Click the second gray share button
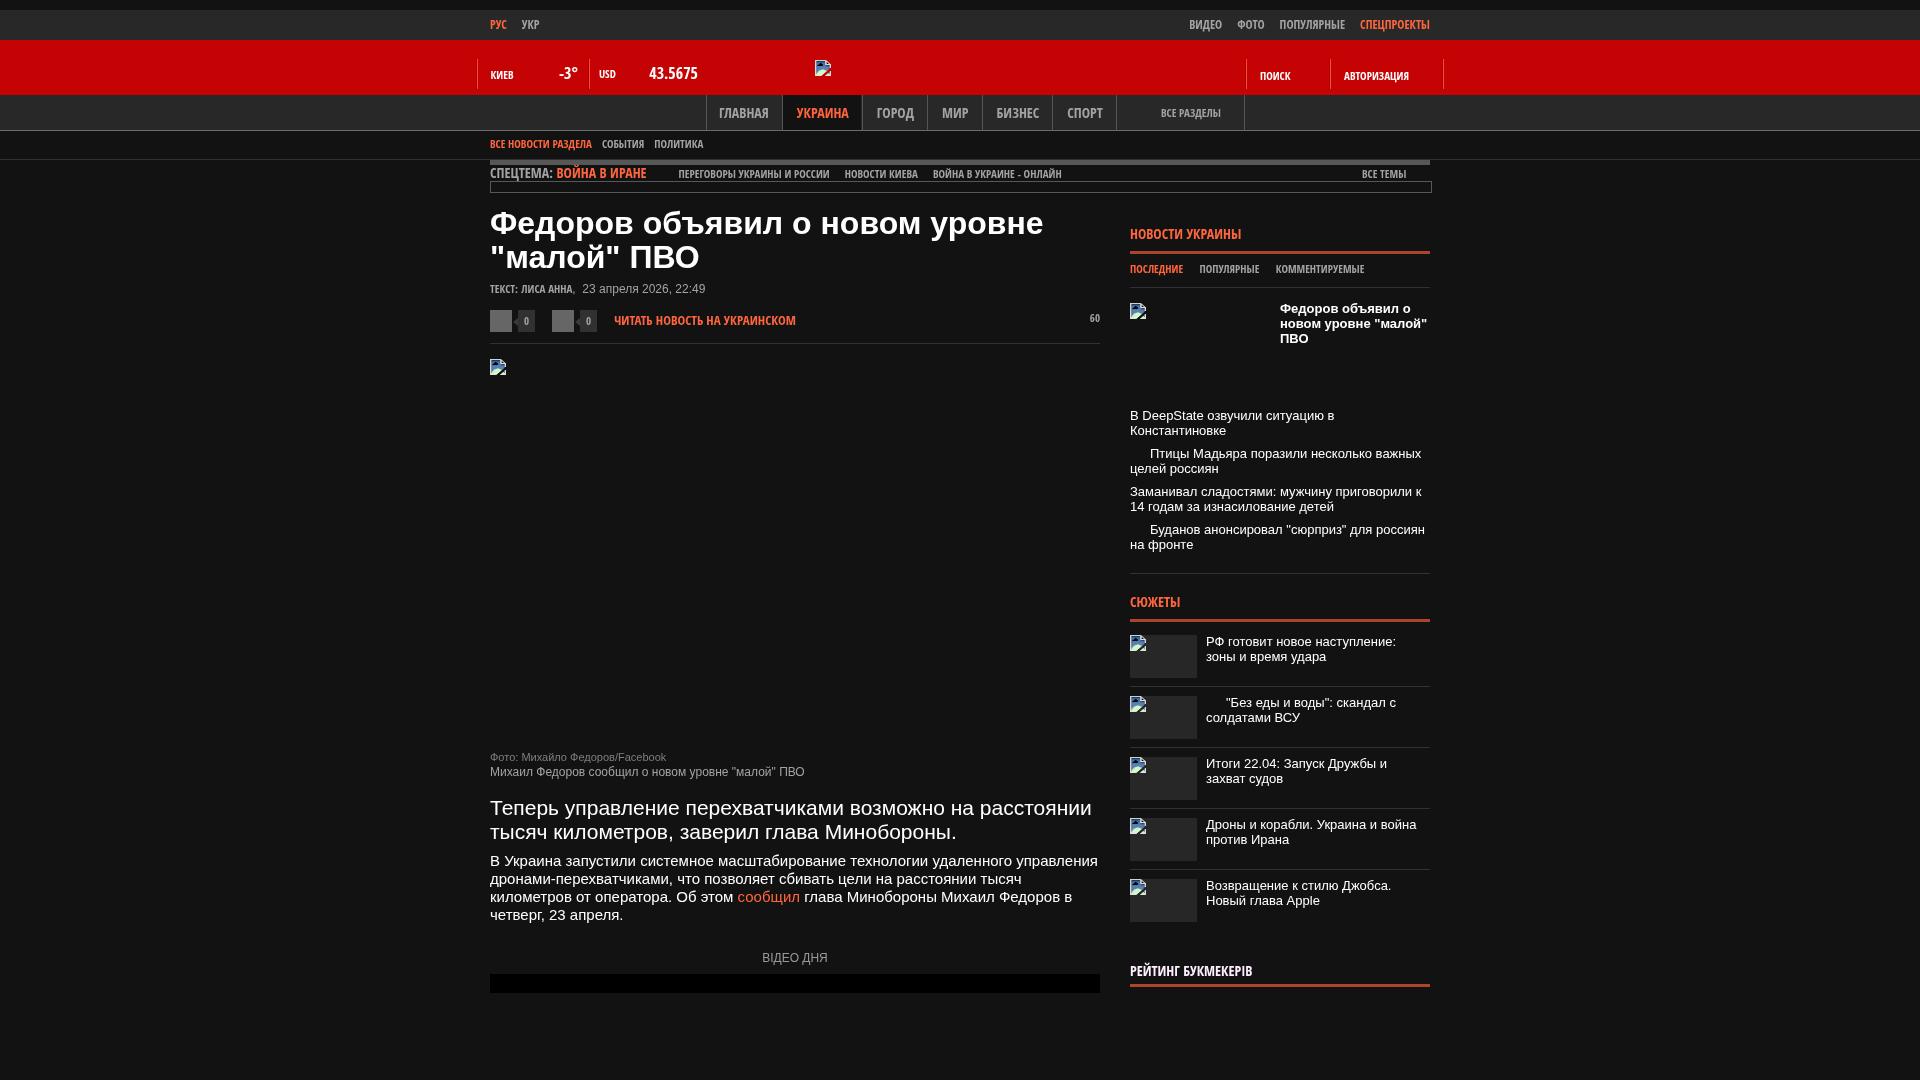The height and width of the screenshot is (1080, 1920). click(563, 321)
